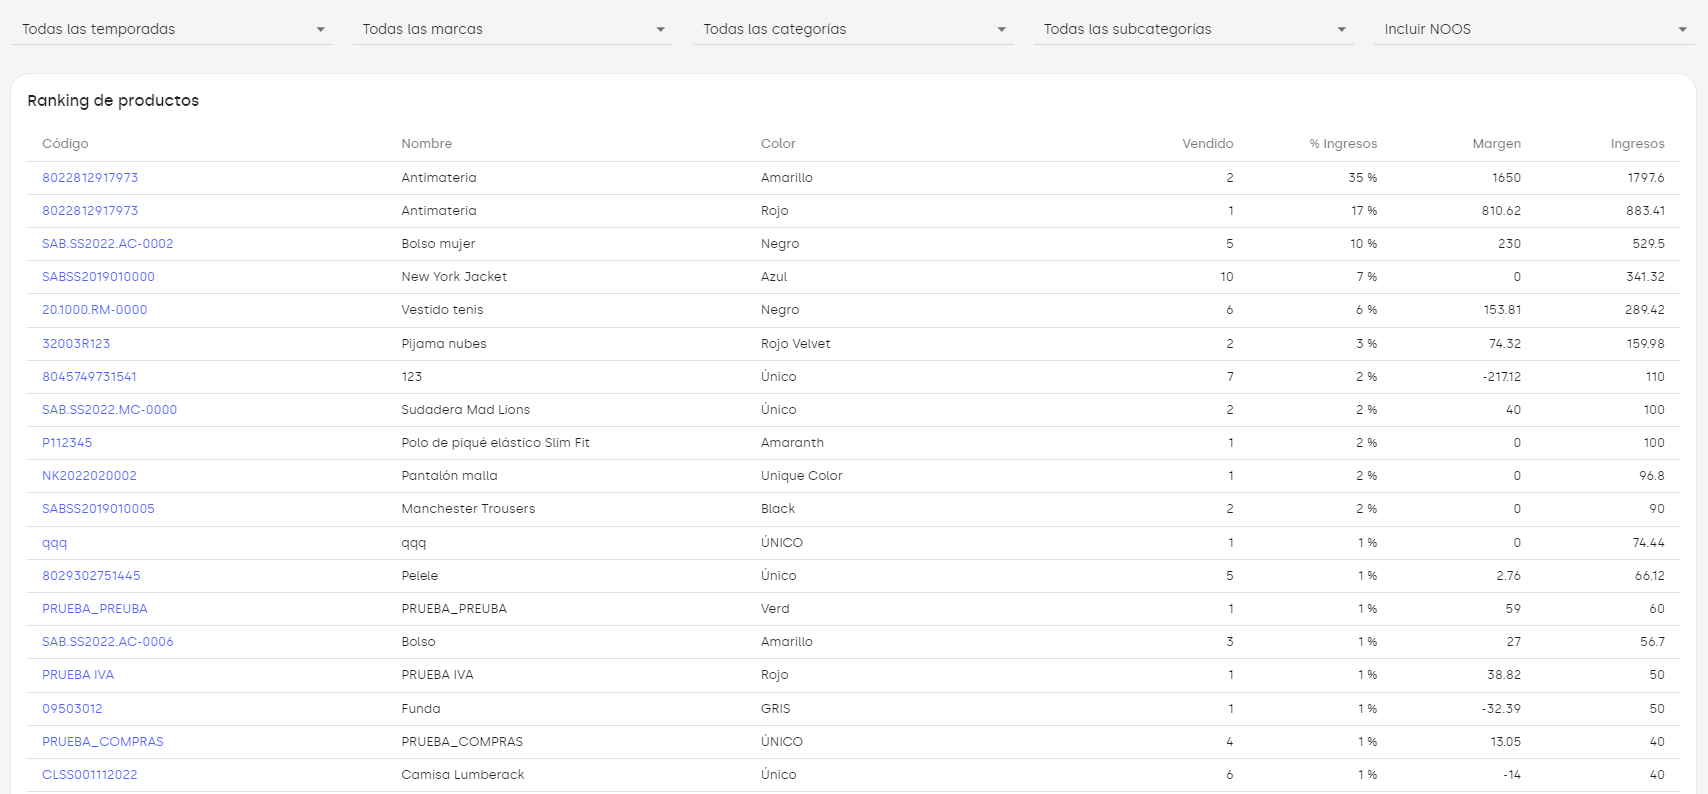1708x794 pixels.
Task: Open the Incluir NOOS dropdown
Action: 1534,29
